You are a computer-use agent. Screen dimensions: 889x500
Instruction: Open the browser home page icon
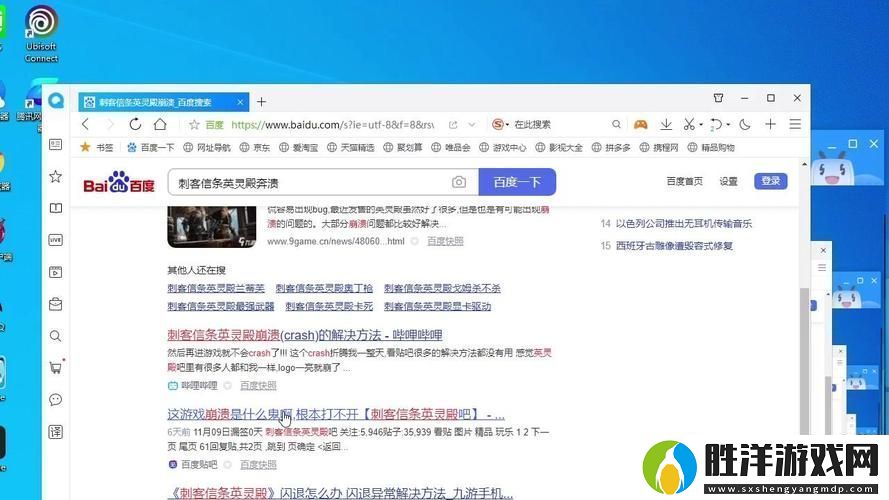(x=160, y=124)
